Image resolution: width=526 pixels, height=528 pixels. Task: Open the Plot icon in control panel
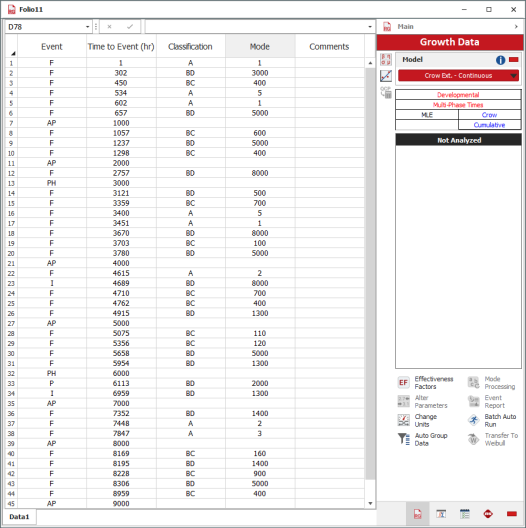coord(386,76)
